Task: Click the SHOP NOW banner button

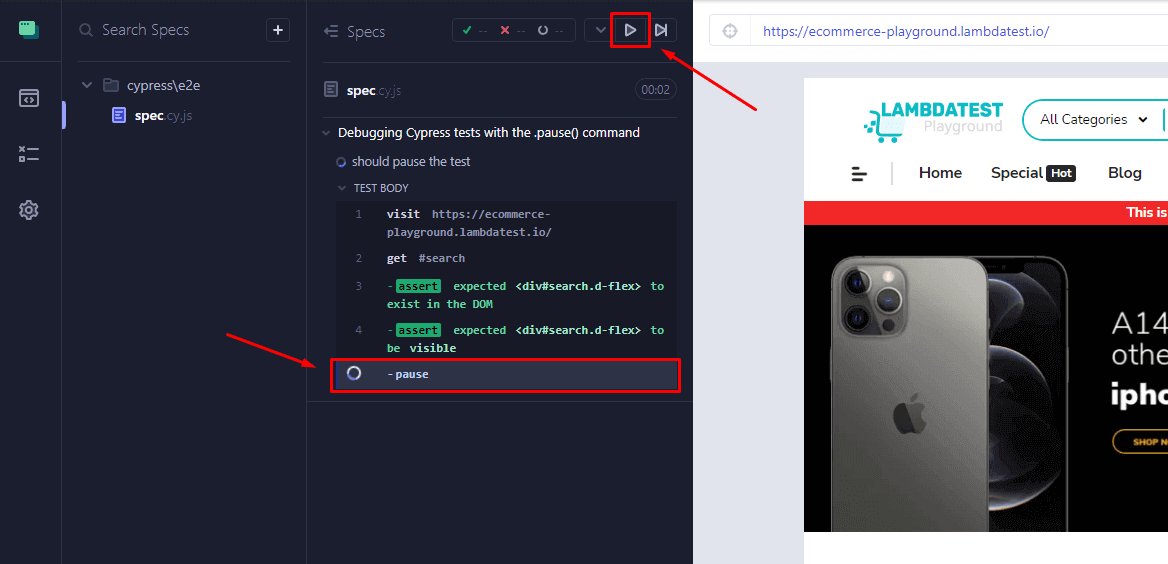Action: pyautogui.click(x=1140, y=441)
